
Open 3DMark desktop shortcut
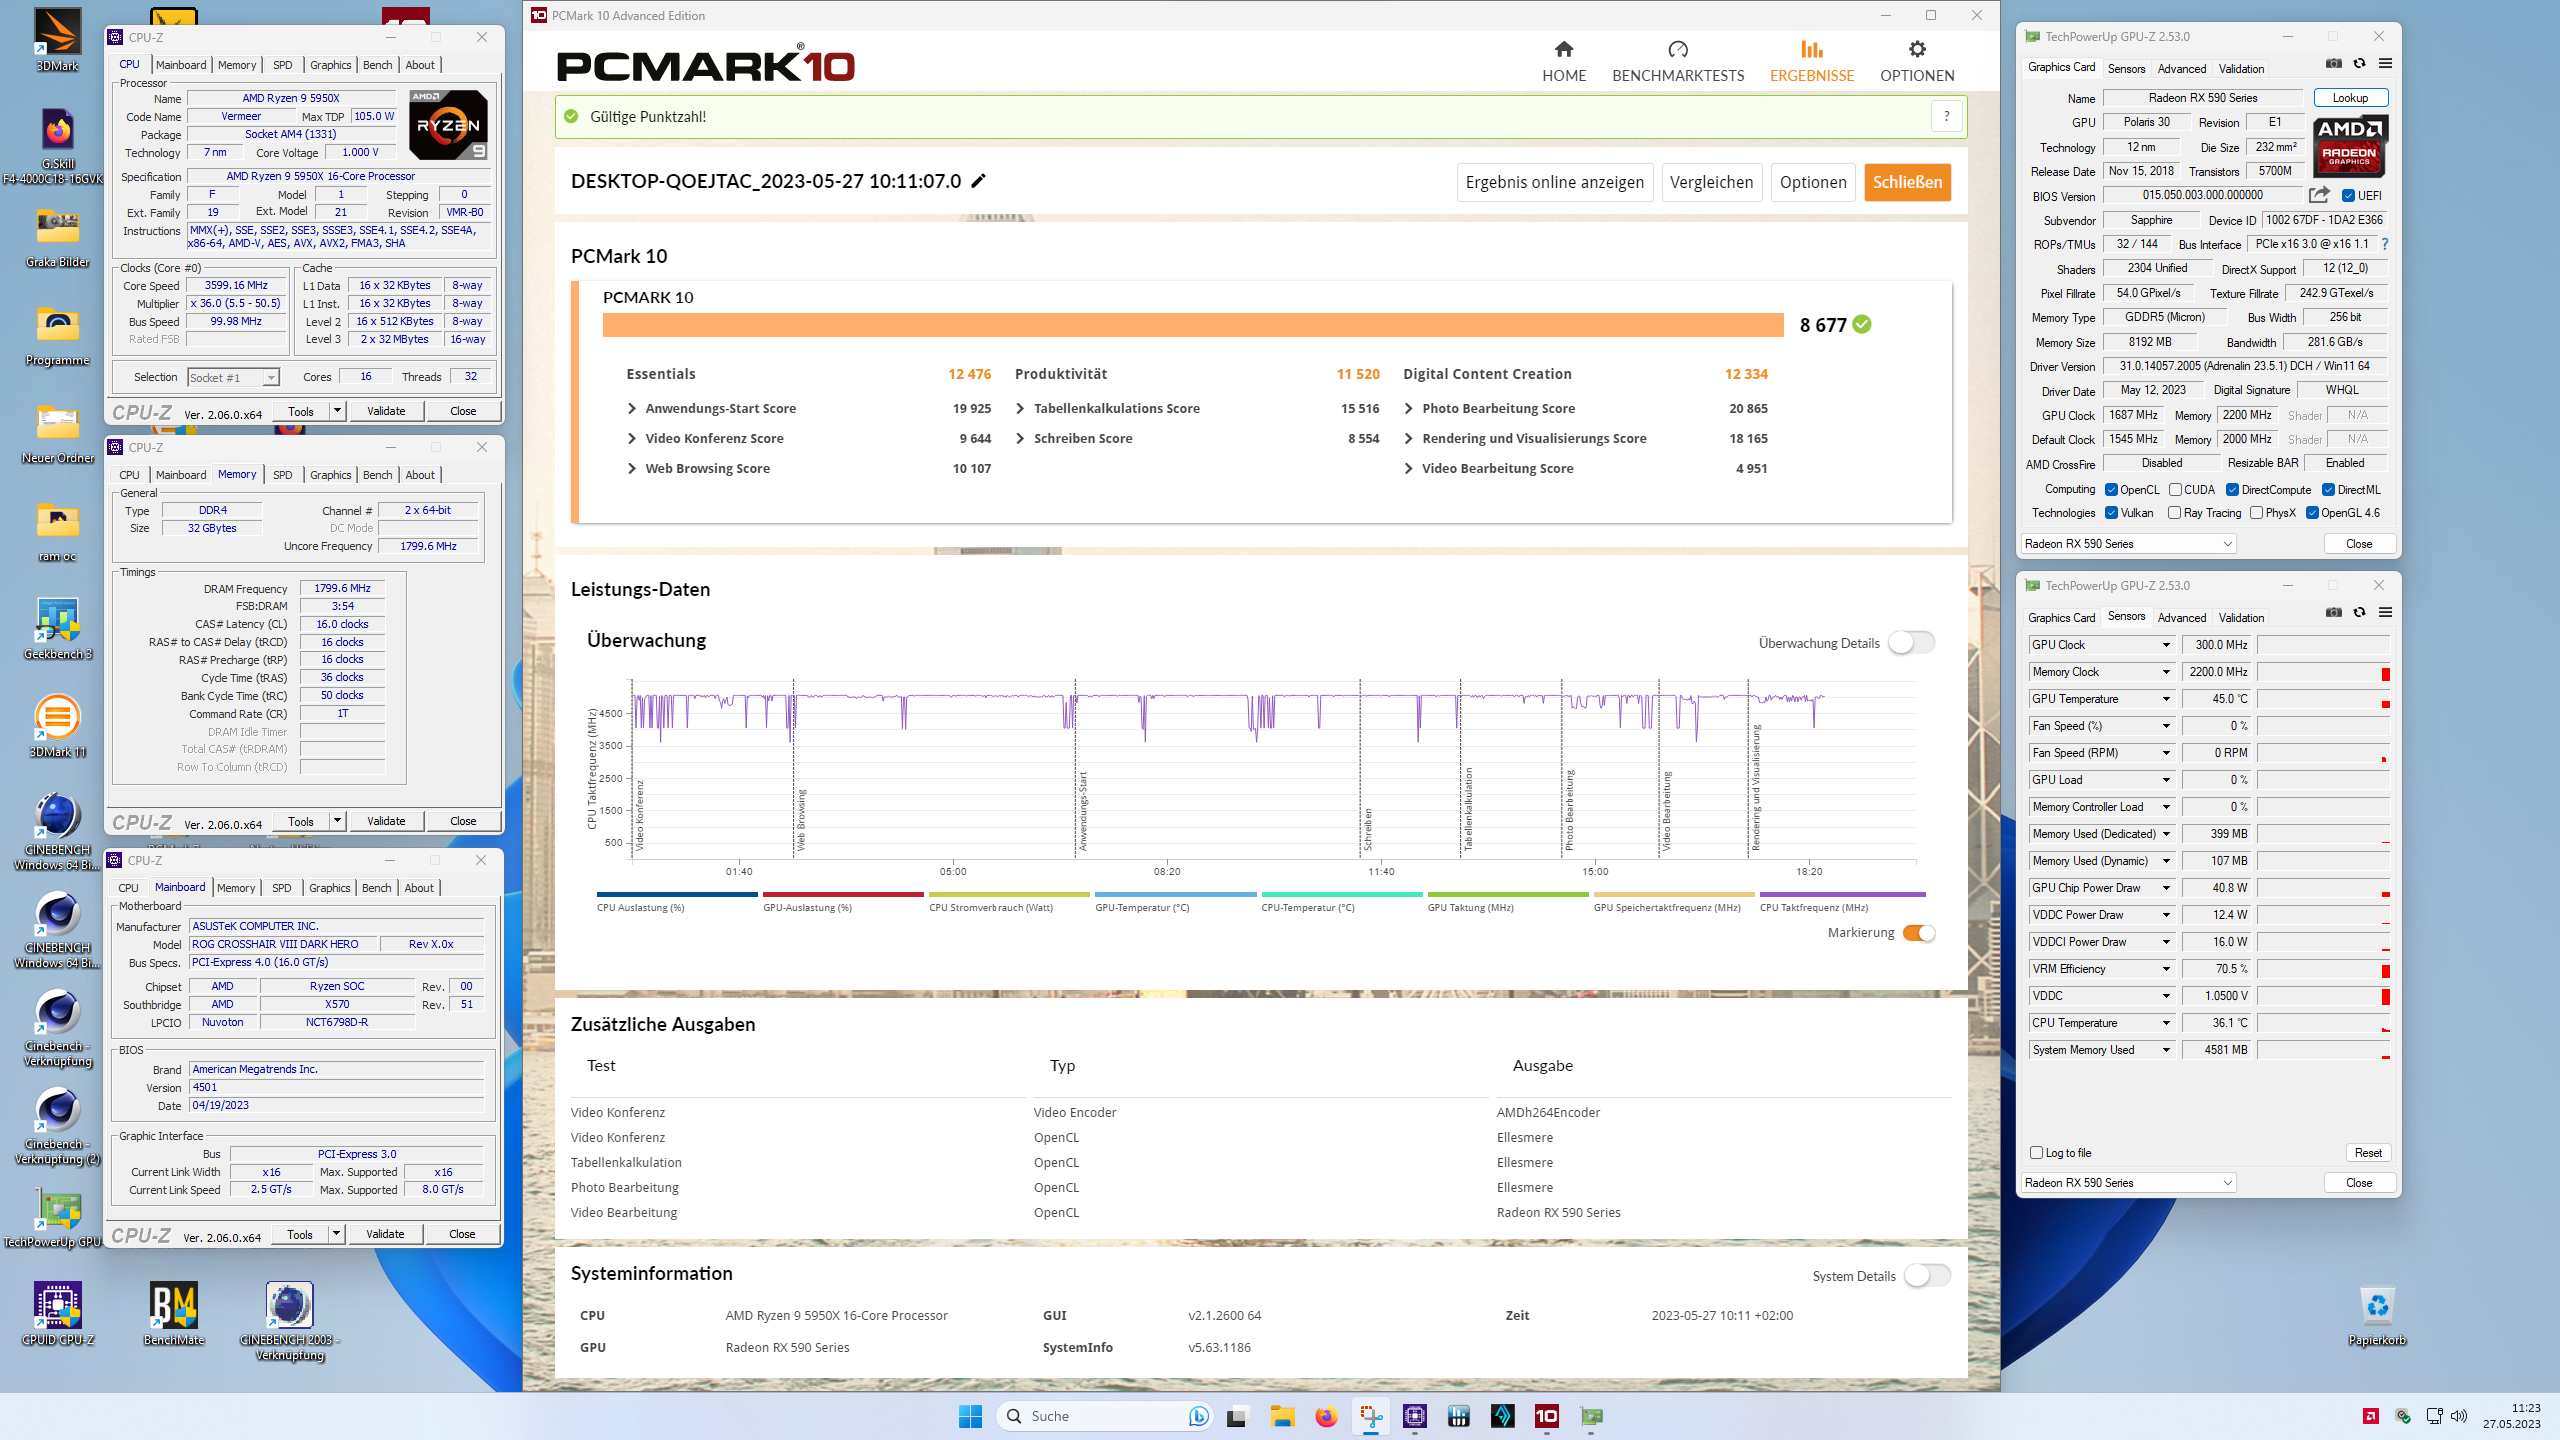(57, 40)
